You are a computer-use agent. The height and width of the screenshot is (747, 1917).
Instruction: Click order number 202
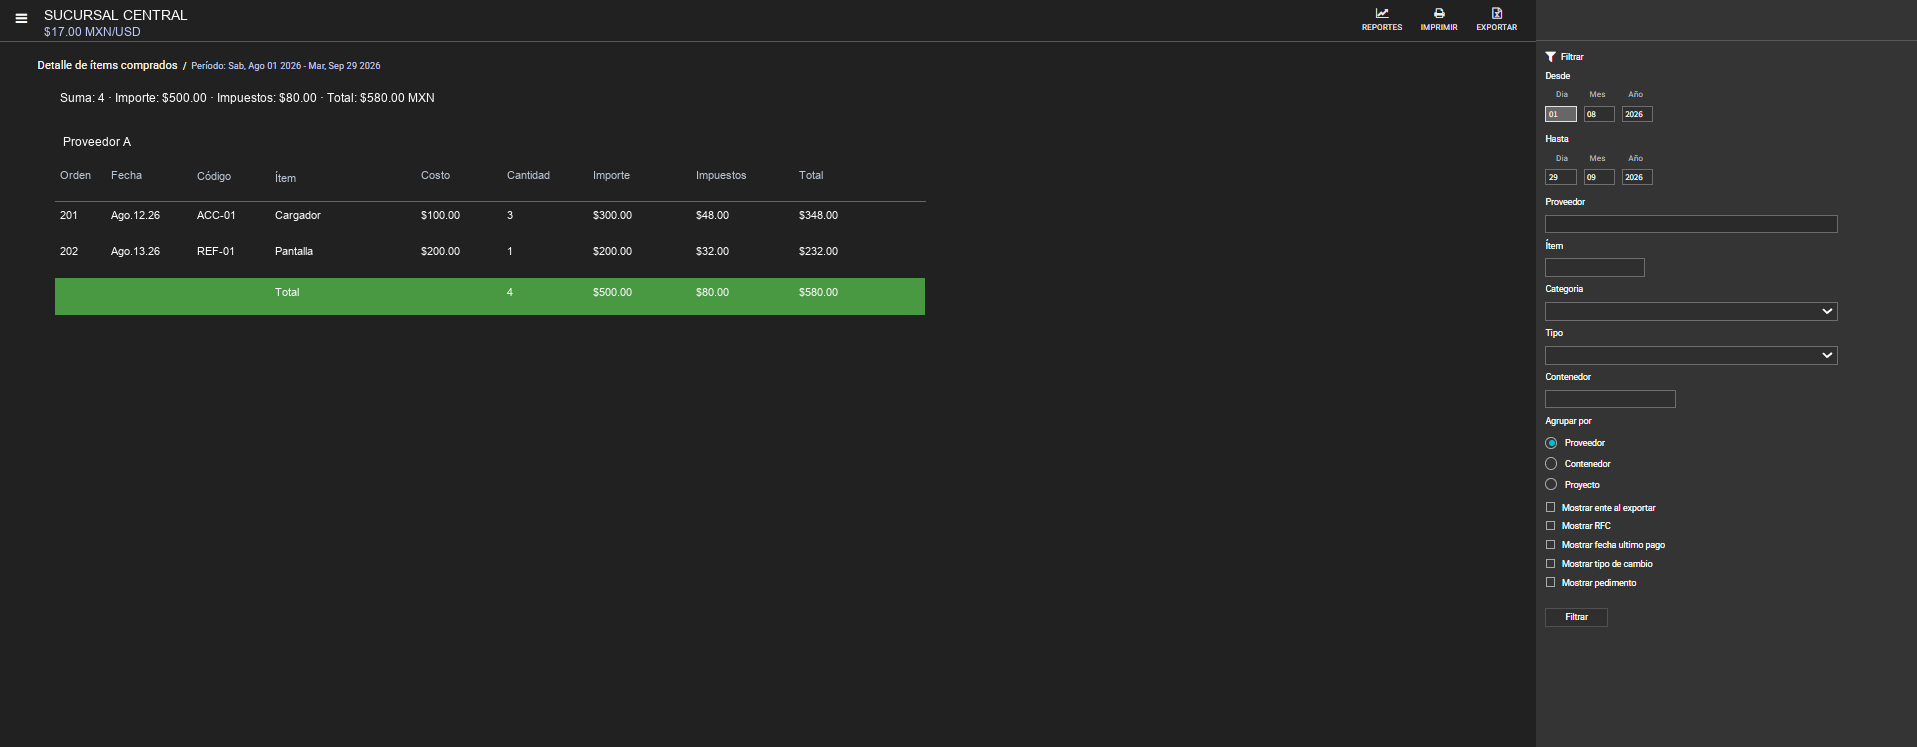point(69,252)
